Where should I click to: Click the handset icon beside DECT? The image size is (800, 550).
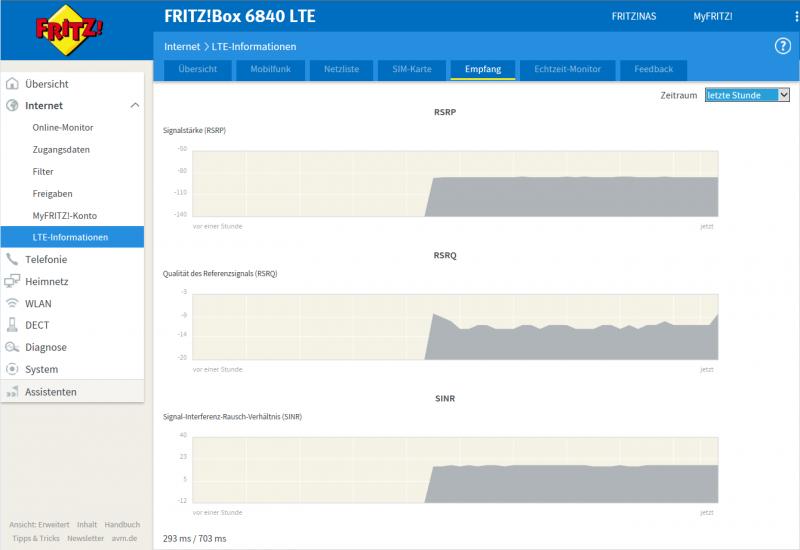click(12, 324)
